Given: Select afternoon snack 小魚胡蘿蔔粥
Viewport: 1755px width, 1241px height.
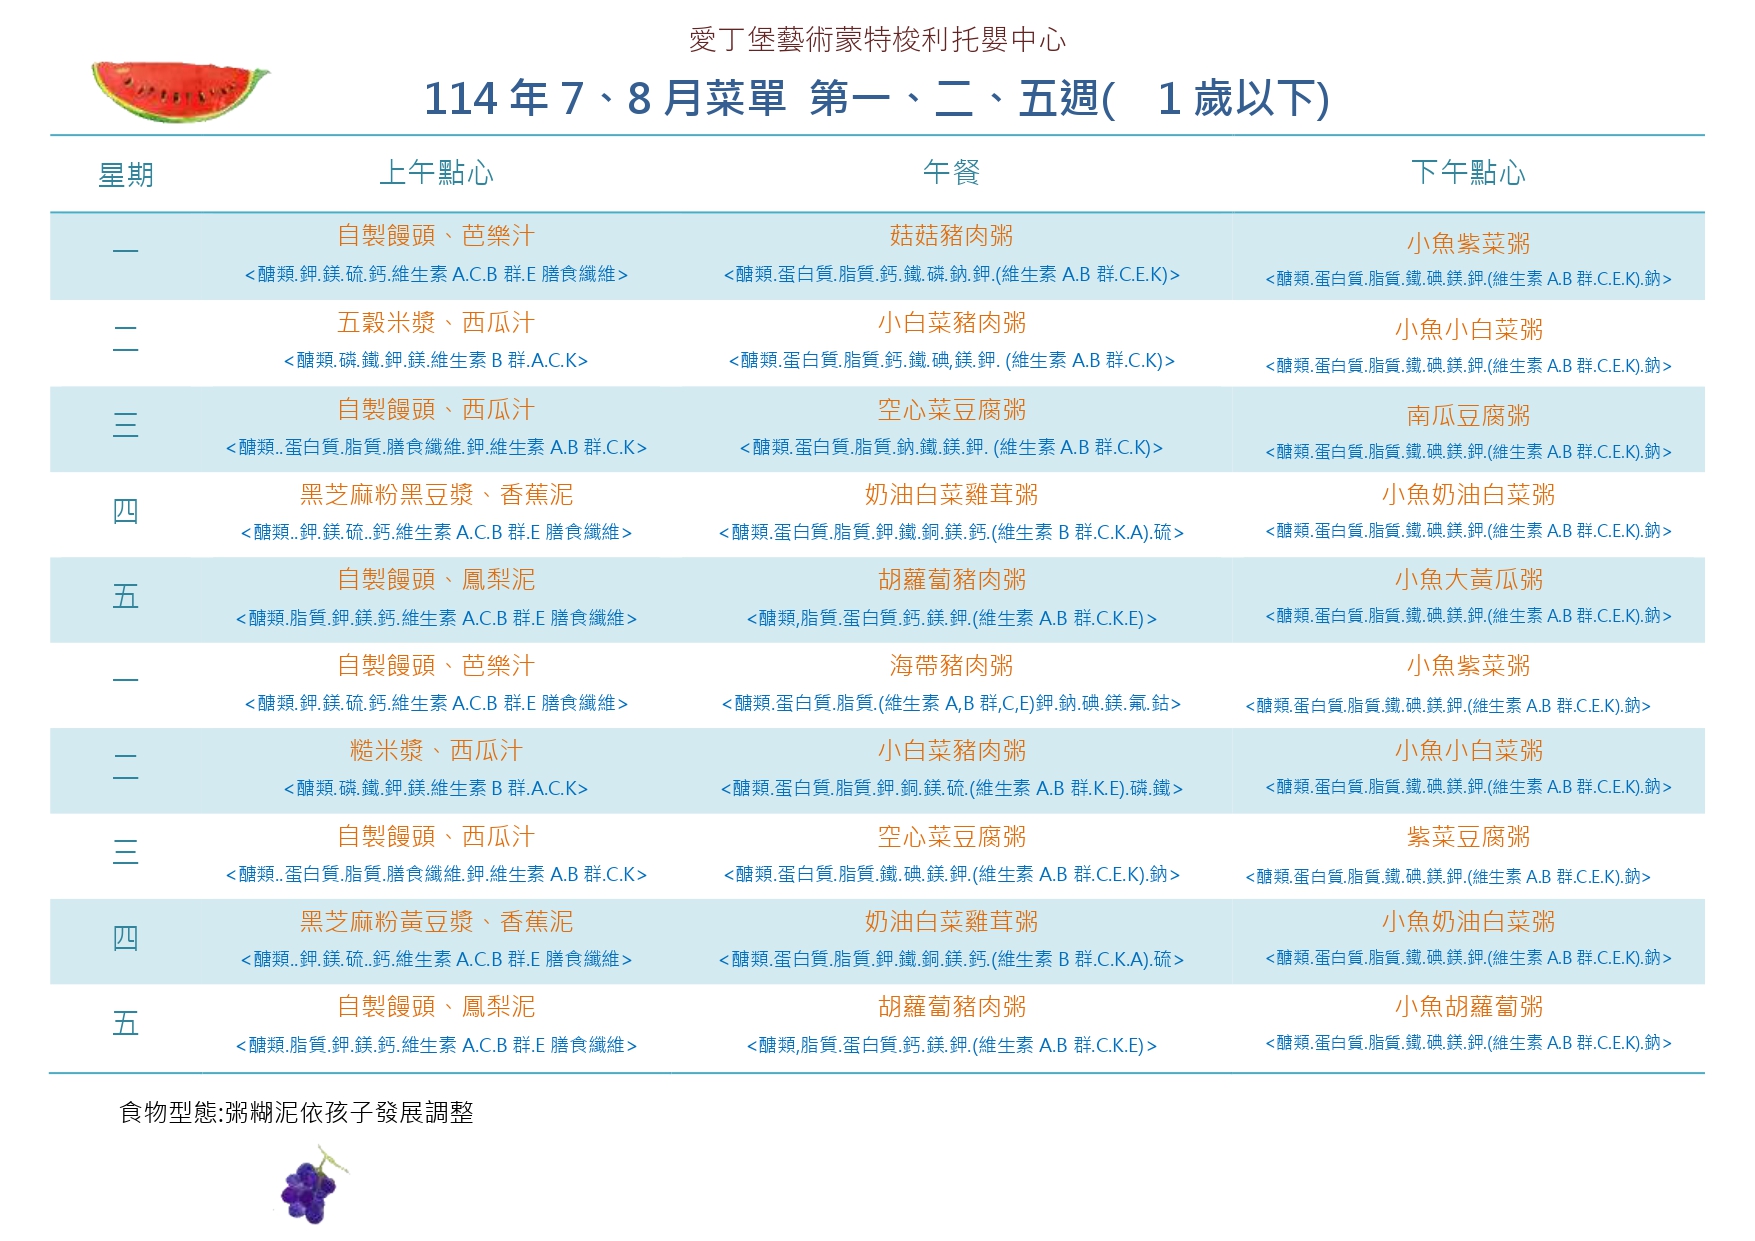Looking at the screenshot, I should 1468,1007.
